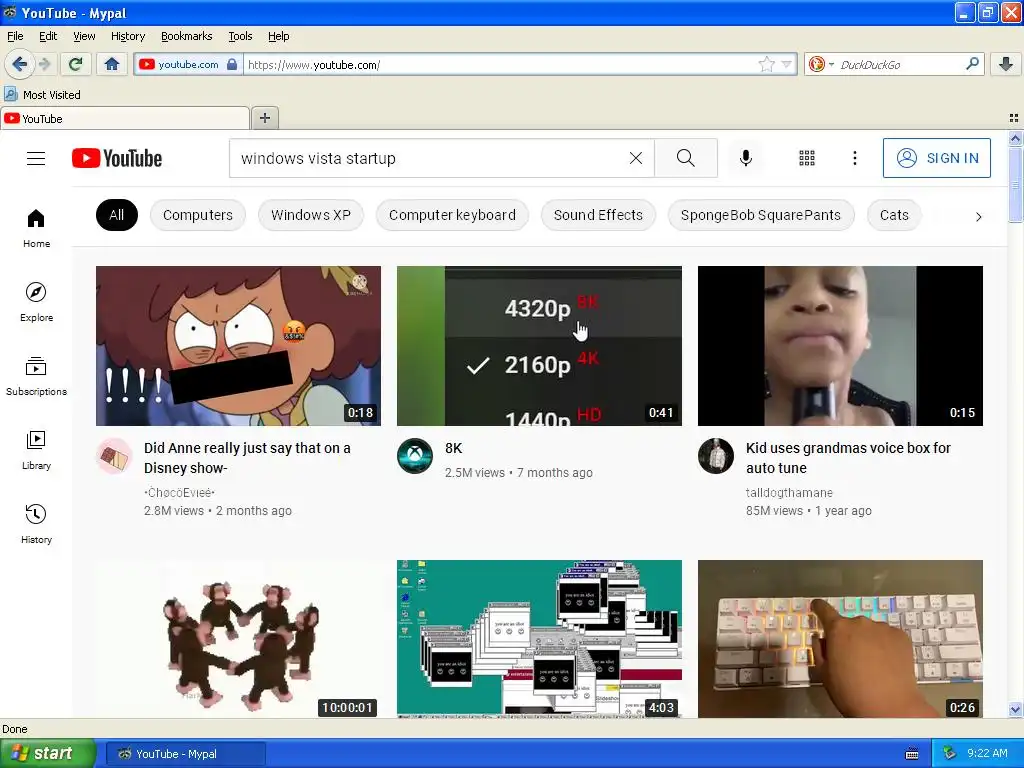Select the All filter chip

pos(117,215)
